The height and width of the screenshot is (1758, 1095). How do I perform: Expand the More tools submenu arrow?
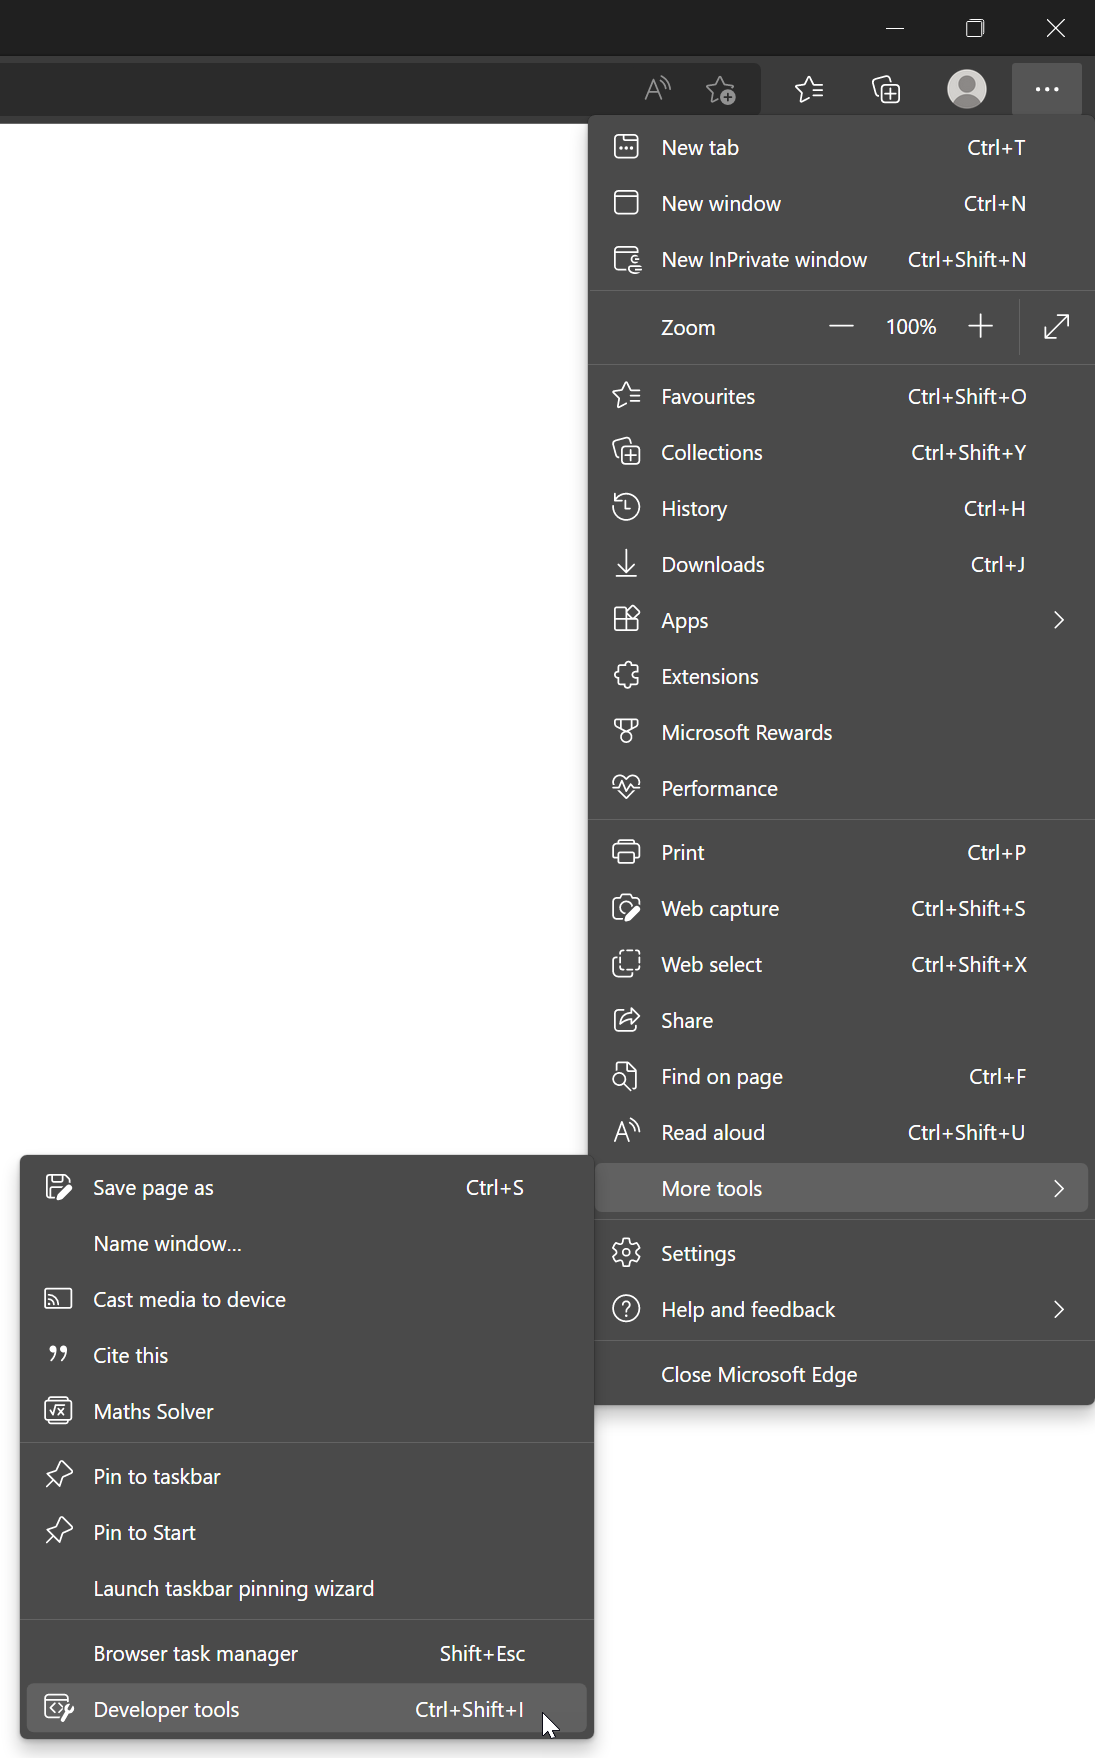coord(1059,1188)
